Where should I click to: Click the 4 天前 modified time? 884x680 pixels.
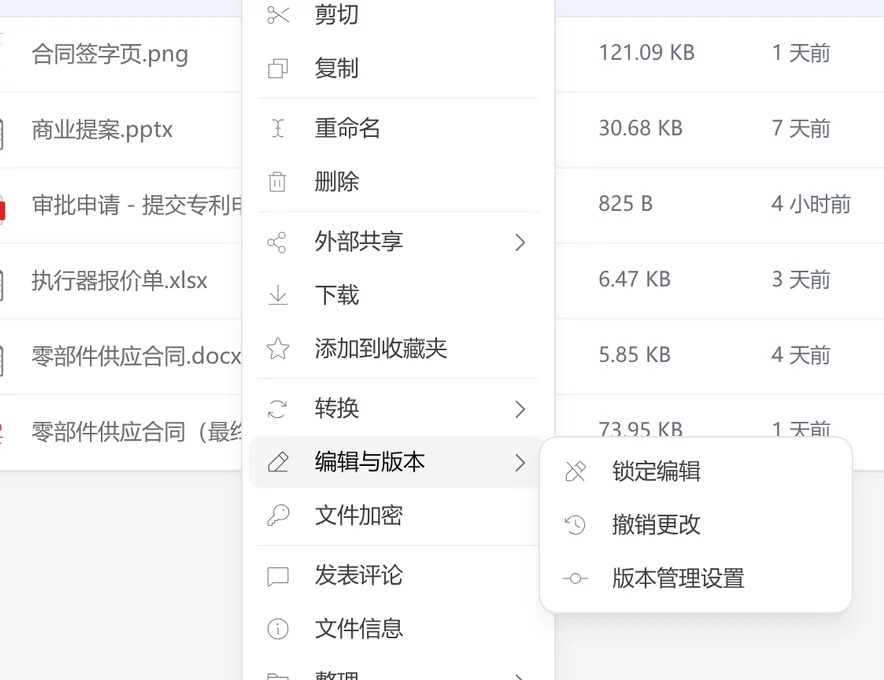coord(801,355)
